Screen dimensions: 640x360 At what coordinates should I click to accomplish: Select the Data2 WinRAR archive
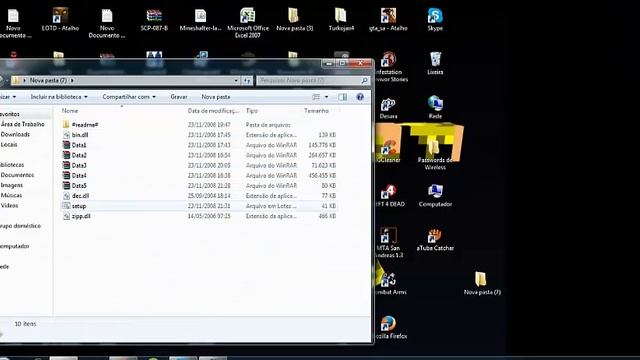click(199, 155)
